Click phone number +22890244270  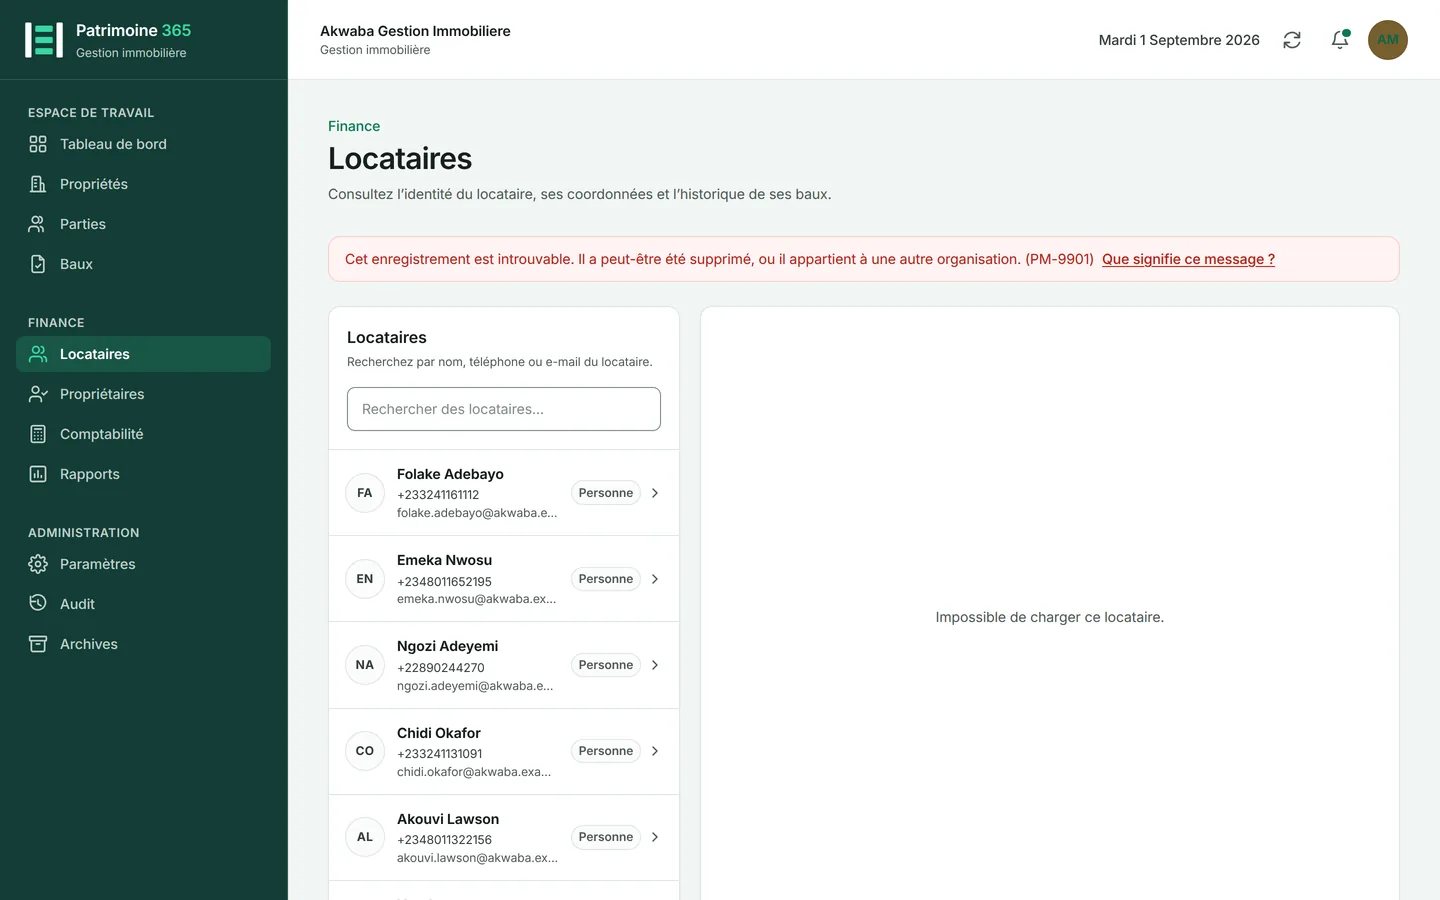pyautogui.click(x=441, y=668)
